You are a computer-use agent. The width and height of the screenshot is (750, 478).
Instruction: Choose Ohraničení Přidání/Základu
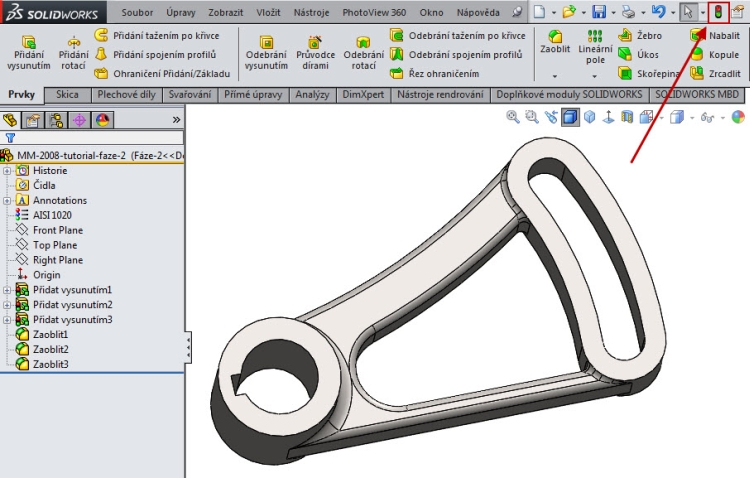(x=163, y=74)
